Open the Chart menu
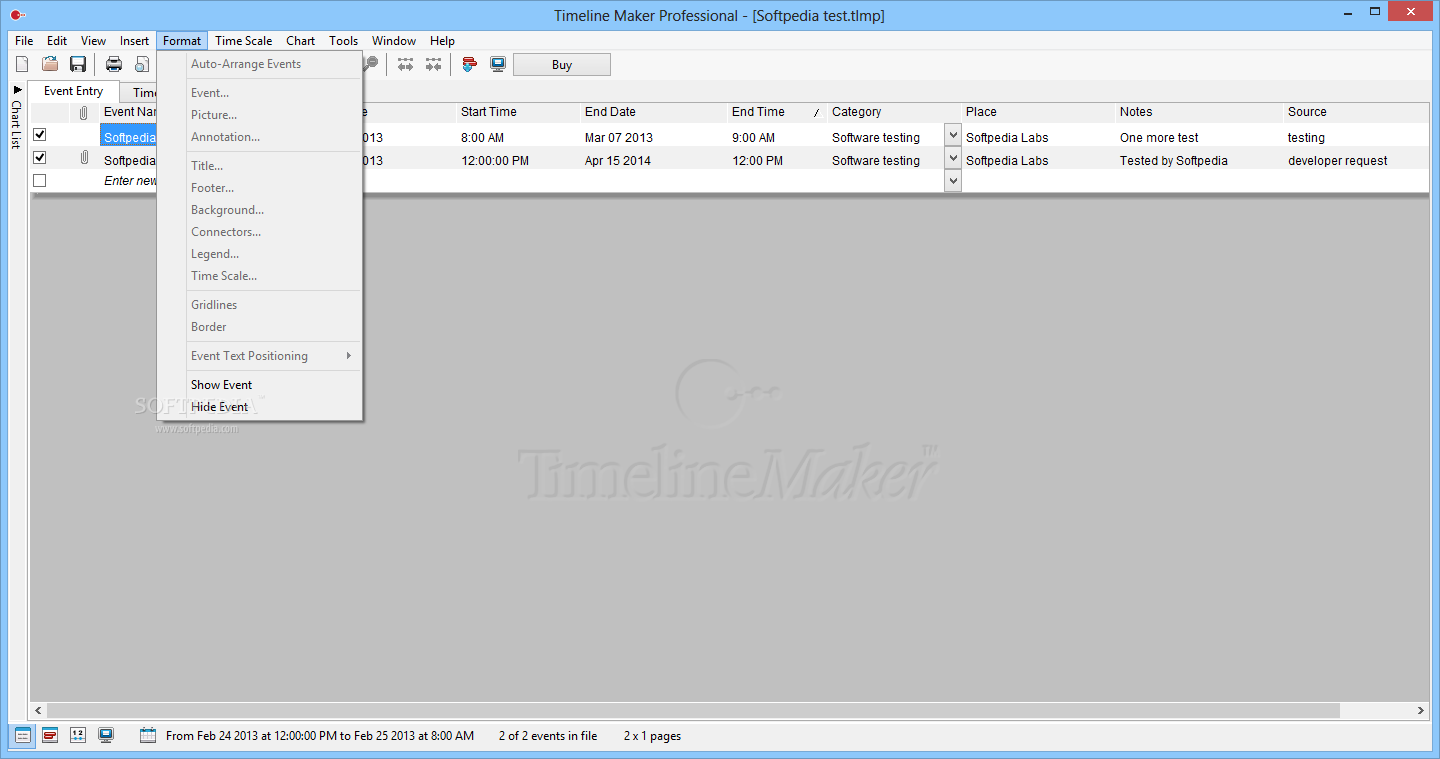 click(301, 41)
